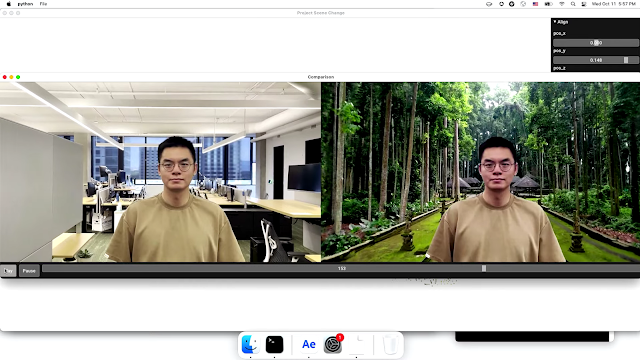Click the Play button
The image size is (640, 360).
[x=8, y=271]
